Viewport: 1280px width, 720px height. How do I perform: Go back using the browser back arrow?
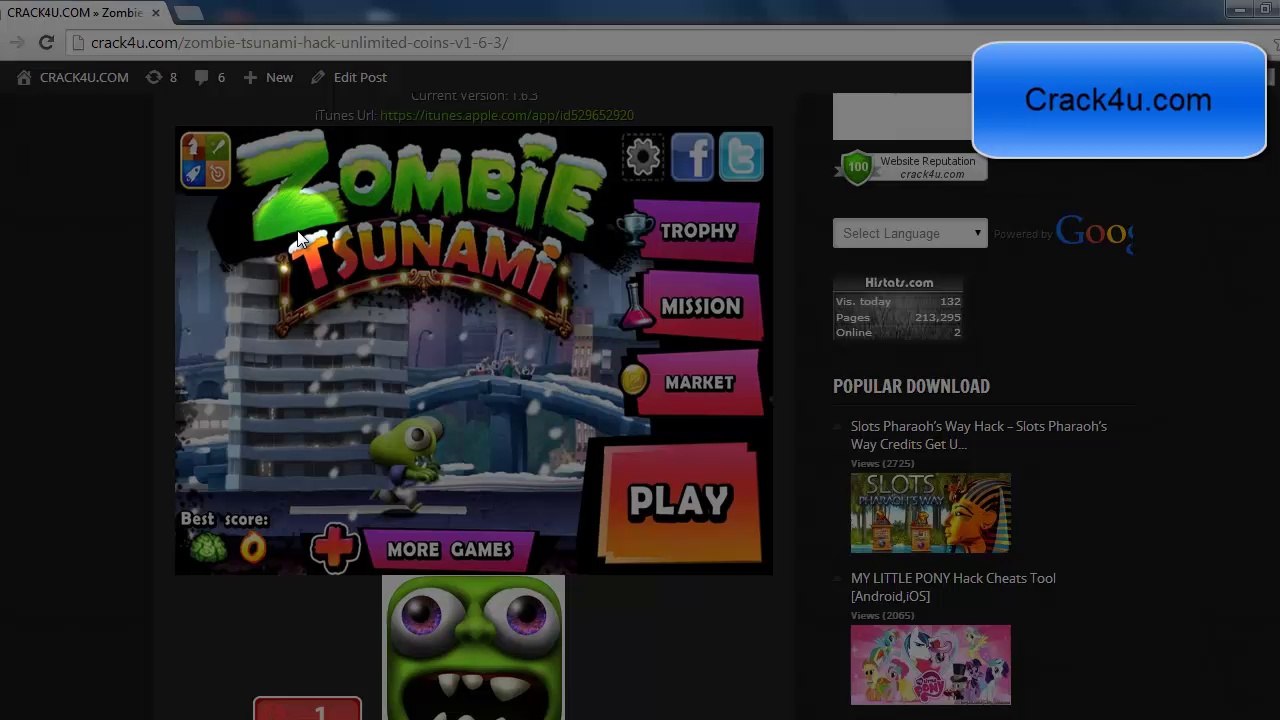pyautogui.click(x=16, y=42)
